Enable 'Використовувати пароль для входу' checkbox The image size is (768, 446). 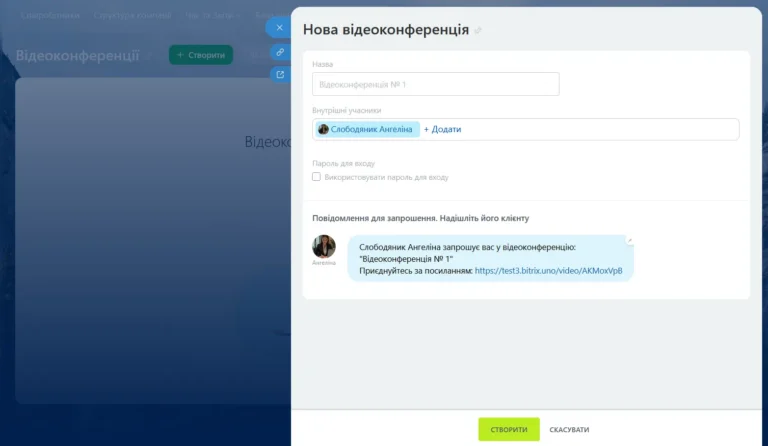point(316,177)
